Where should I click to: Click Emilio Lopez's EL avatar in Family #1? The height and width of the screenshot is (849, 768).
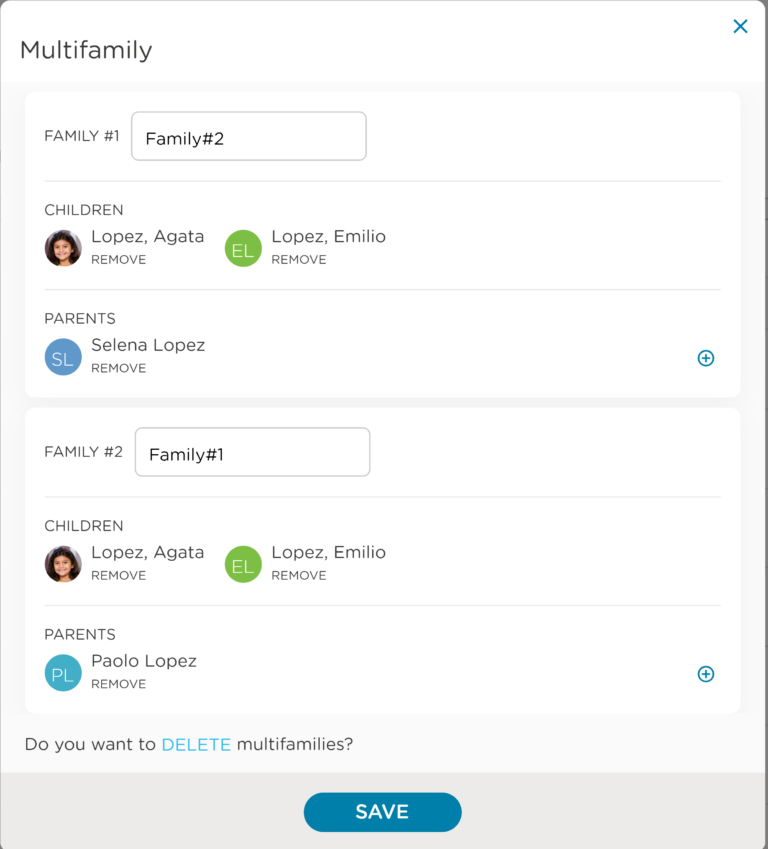243,248
